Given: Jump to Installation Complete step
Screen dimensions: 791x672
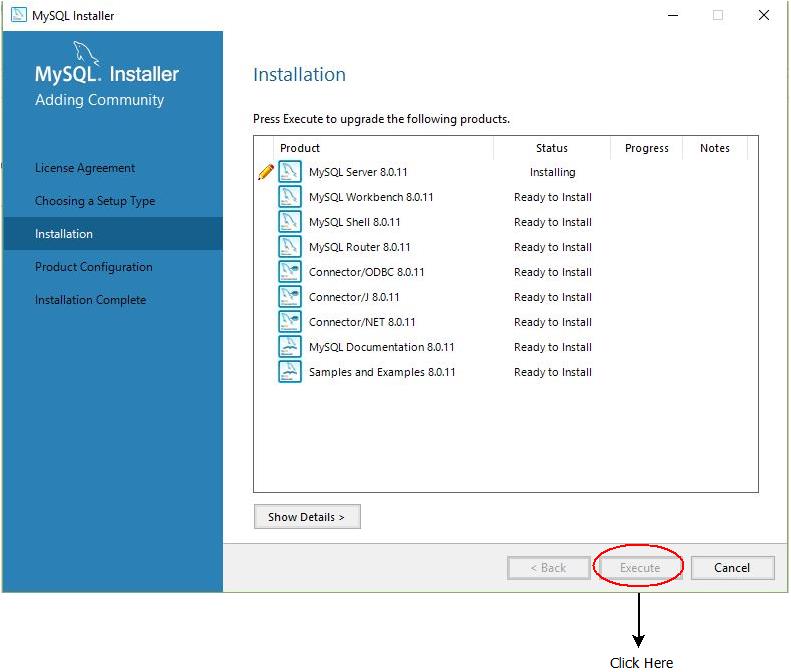Looking at the screenshot, I should 90,300.
